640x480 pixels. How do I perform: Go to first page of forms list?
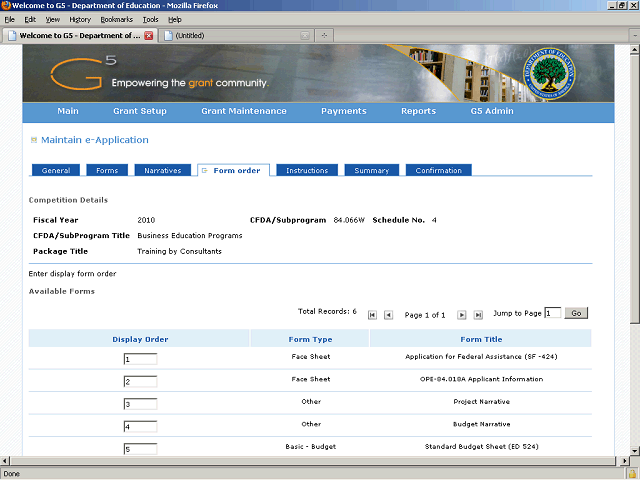point(372,315)
